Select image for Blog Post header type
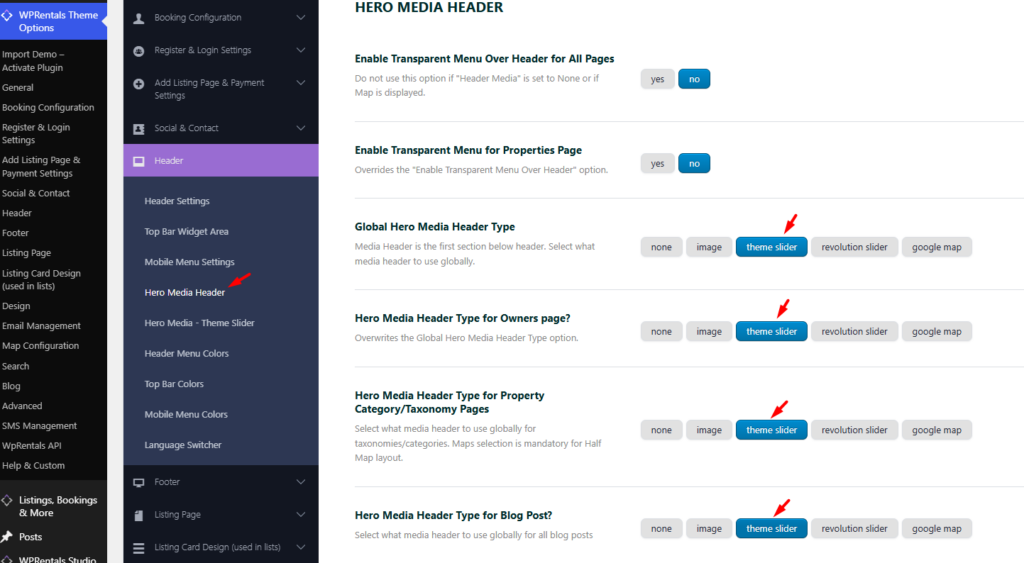The height and width of the screenshot is (563, 1024). [709, 528]
